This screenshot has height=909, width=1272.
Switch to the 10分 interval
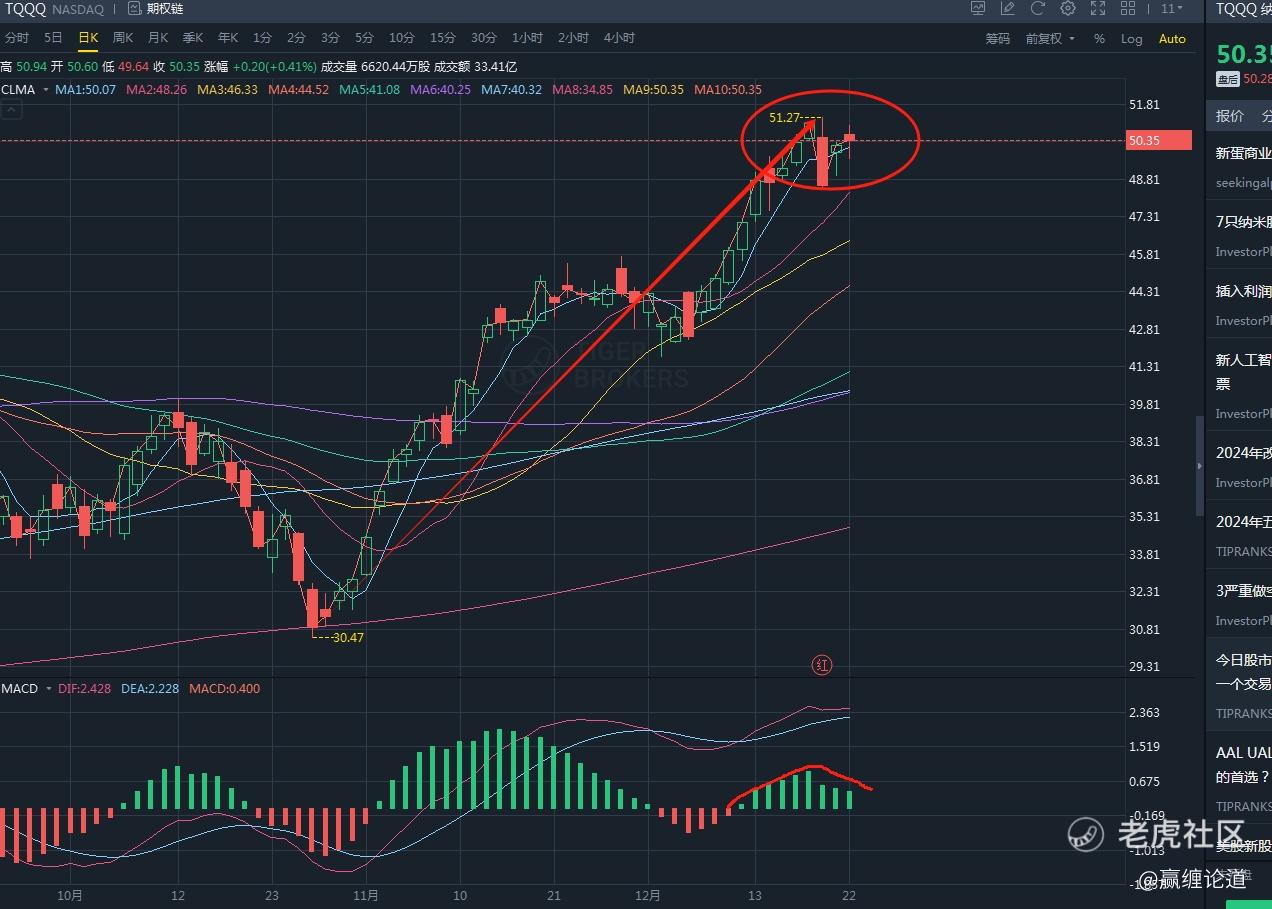pos(401,38)
